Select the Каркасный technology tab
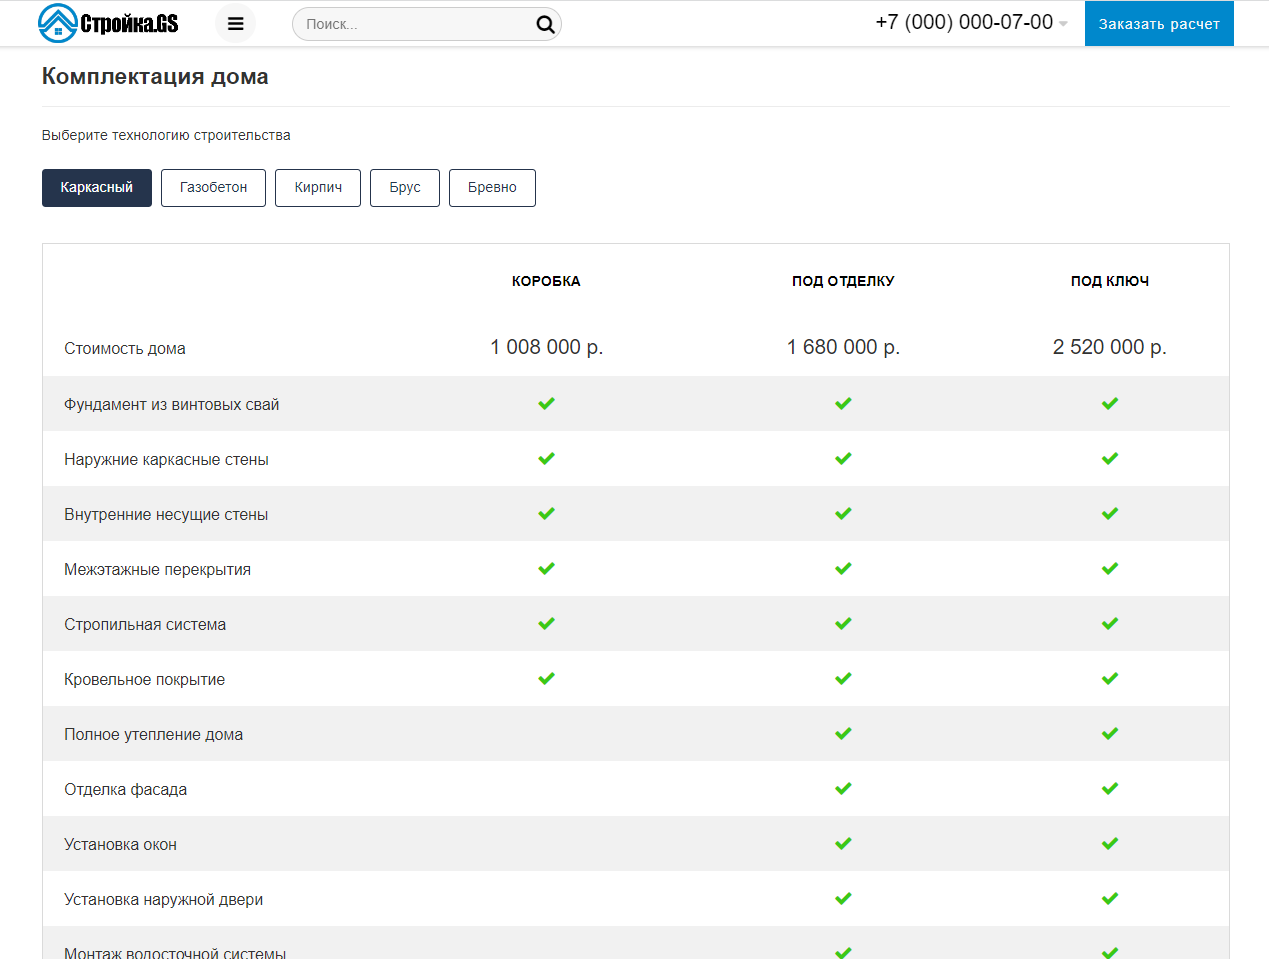 click(97, 188)
